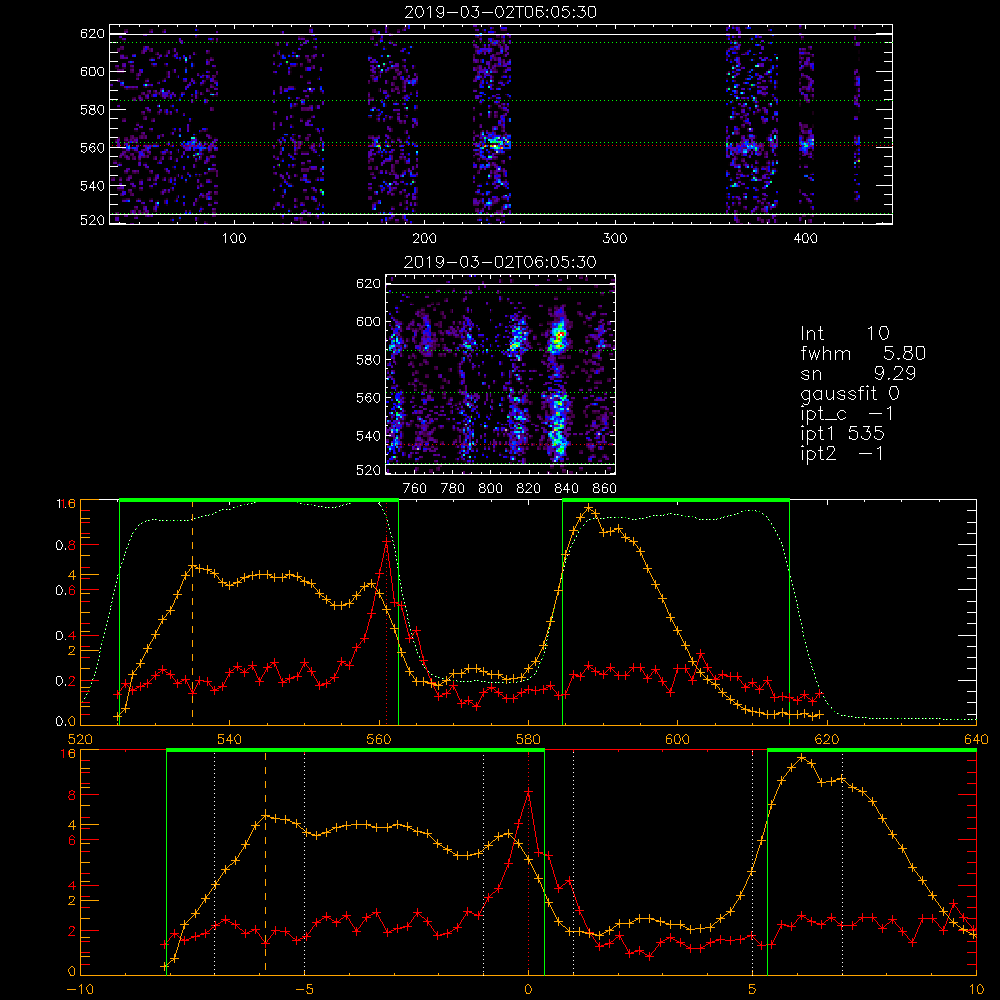1000x1000 pixels.
Task: Click x-axis label 0 of bottom plot
Action: tap(528, 990)
